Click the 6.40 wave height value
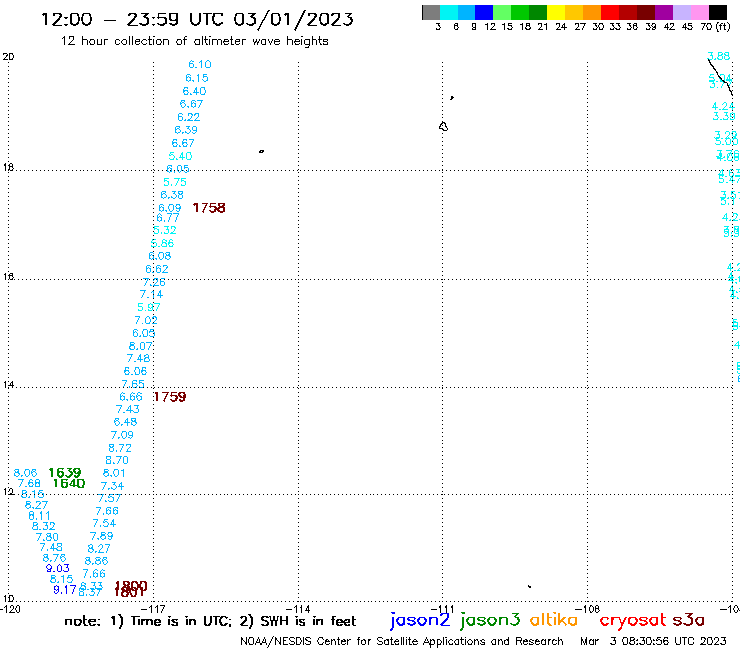Image resolution: width=740 pixels, height=650 pixels. tap(194, 91)
